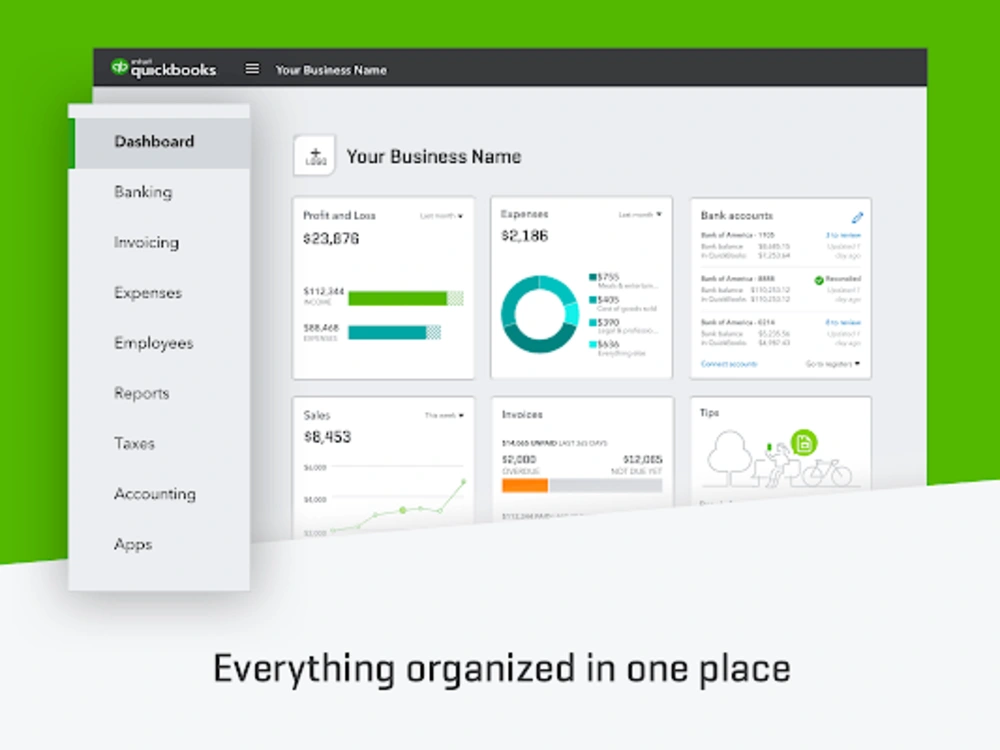The width and height of the screenshot is (1000, 750).
Task: Click the green Reconciled checkmark icon
Action: click(818, 280)
